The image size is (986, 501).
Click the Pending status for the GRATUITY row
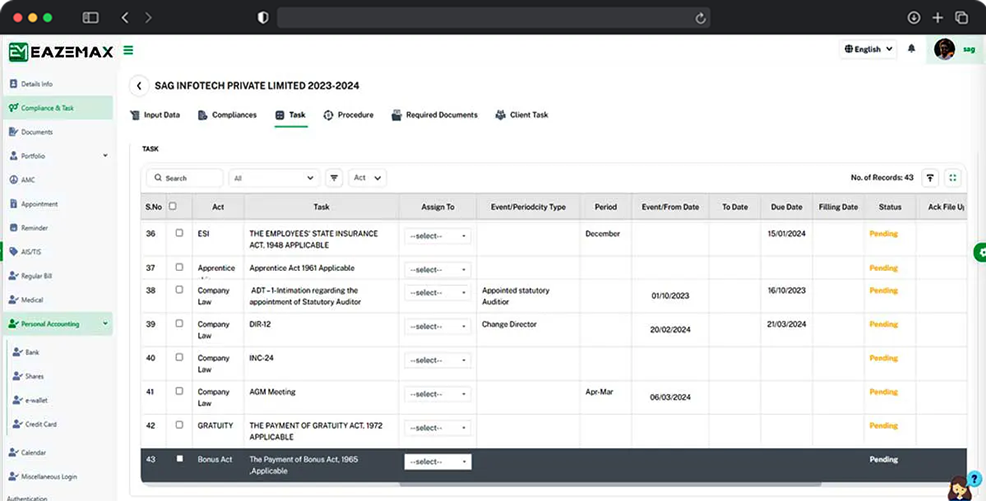[x=884, y=426]
